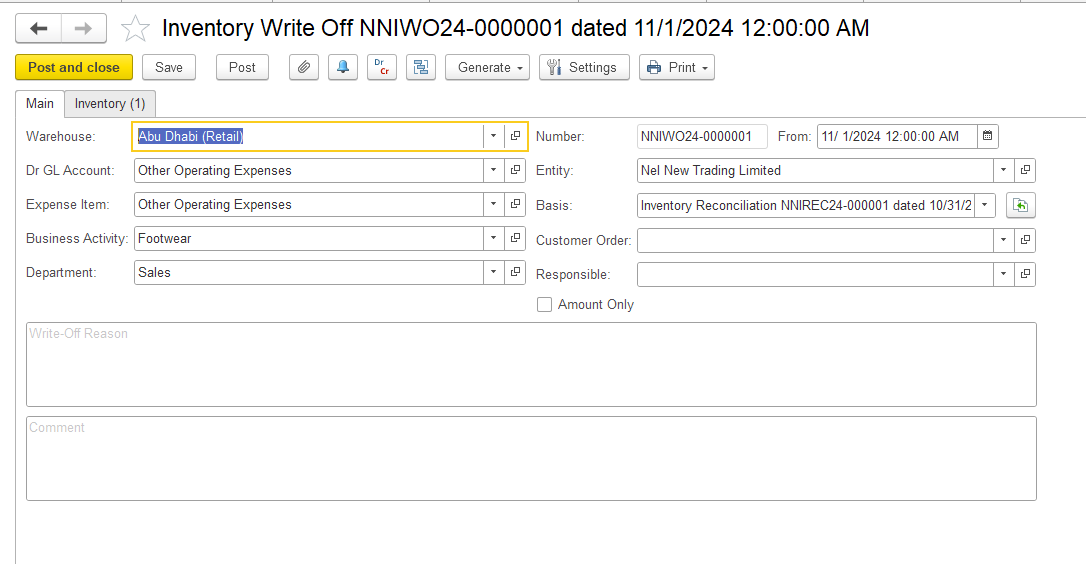Click into the Write-Off Reason text field
This screenshot has height=564, width=1086.
pyautogui.click(x=530, y=364)
